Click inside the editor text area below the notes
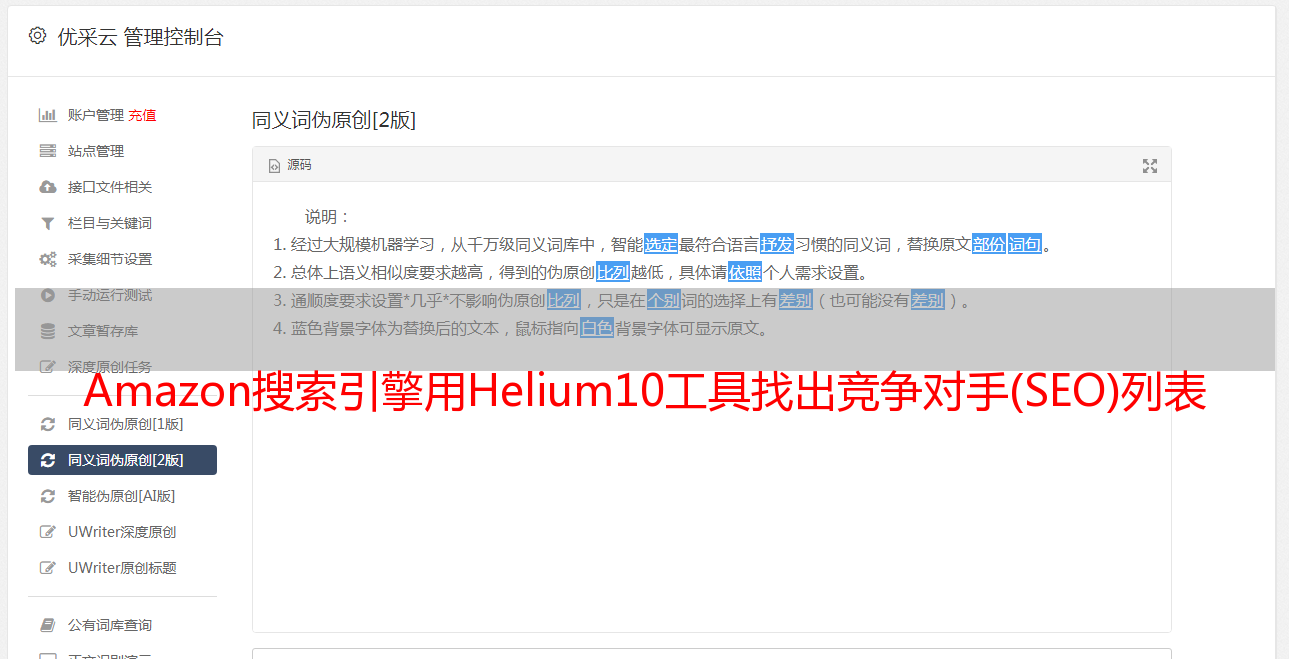 click(x=711, y=500)
